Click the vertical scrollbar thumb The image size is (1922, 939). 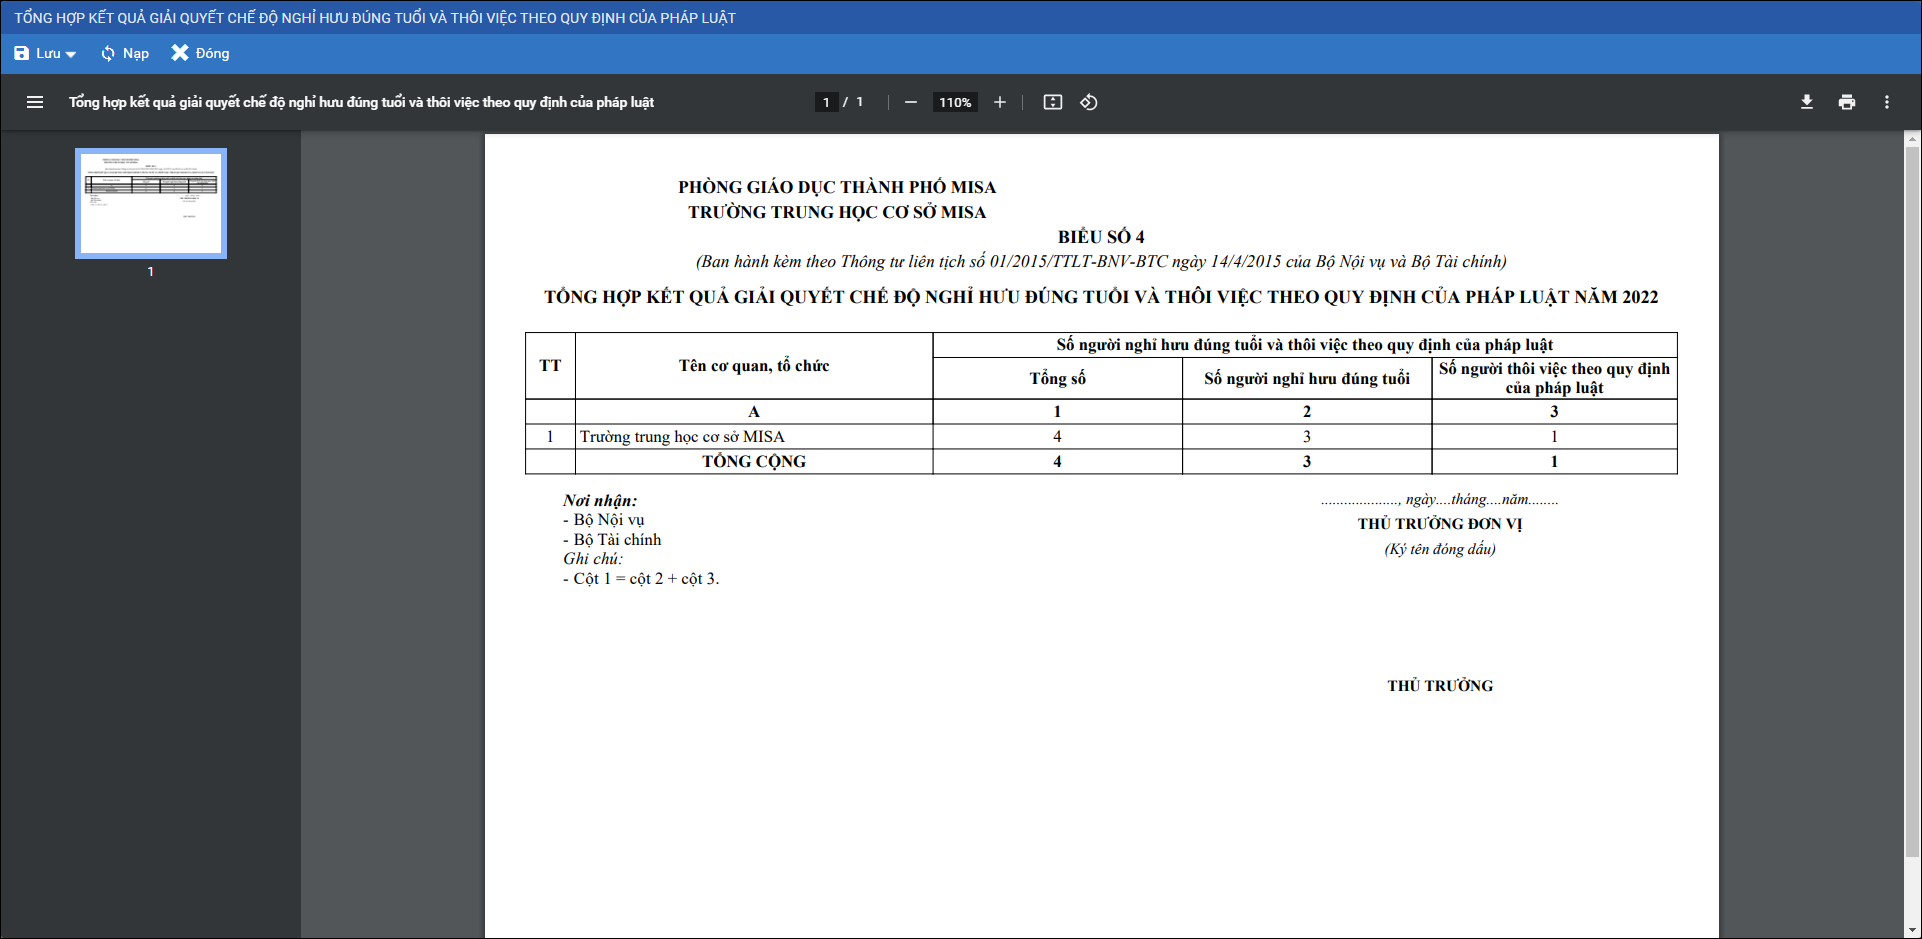coord(1912,500)
